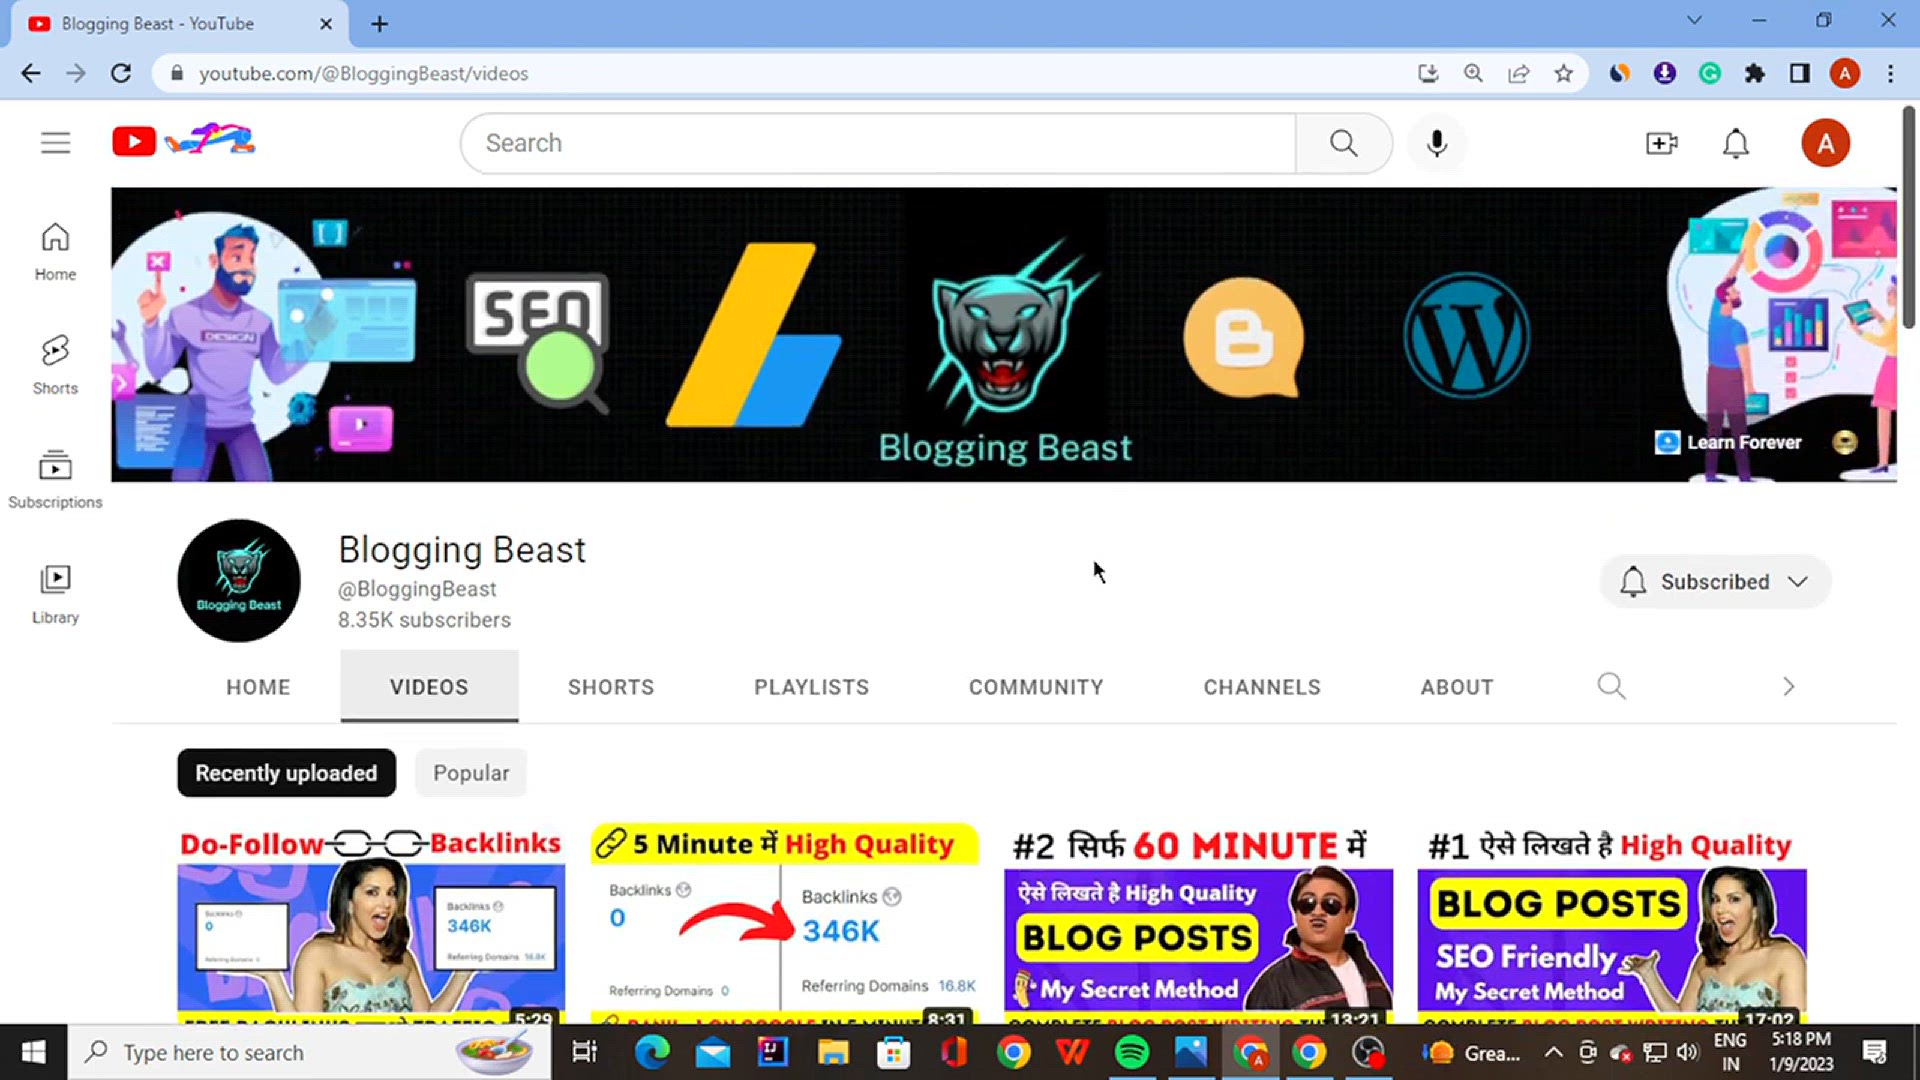Open the Chrome three-dot menu
This screenshot has height=1080, width=1920.
coord(1890,73)
